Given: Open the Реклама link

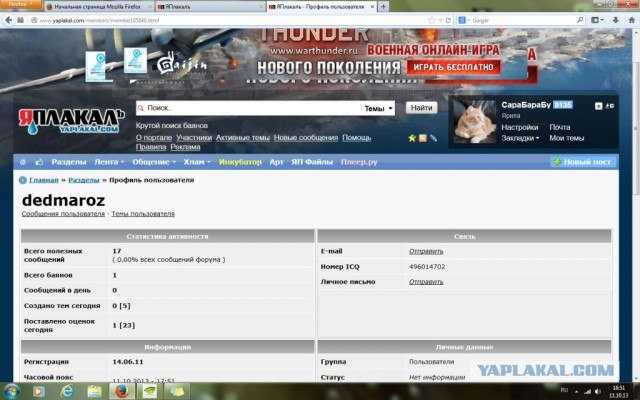Looking at the screenshot, I should click(x=185, y=147).
